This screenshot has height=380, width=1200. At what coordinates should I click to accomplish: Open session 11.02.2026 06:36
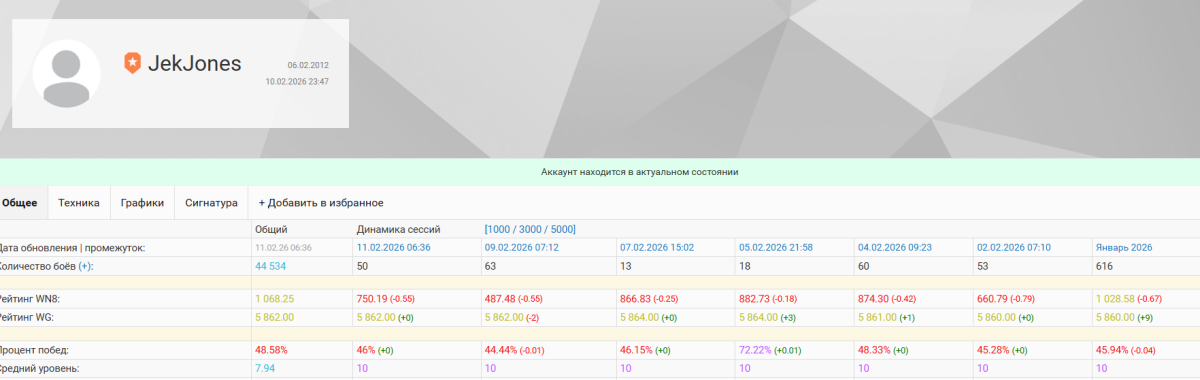[393, 247]
